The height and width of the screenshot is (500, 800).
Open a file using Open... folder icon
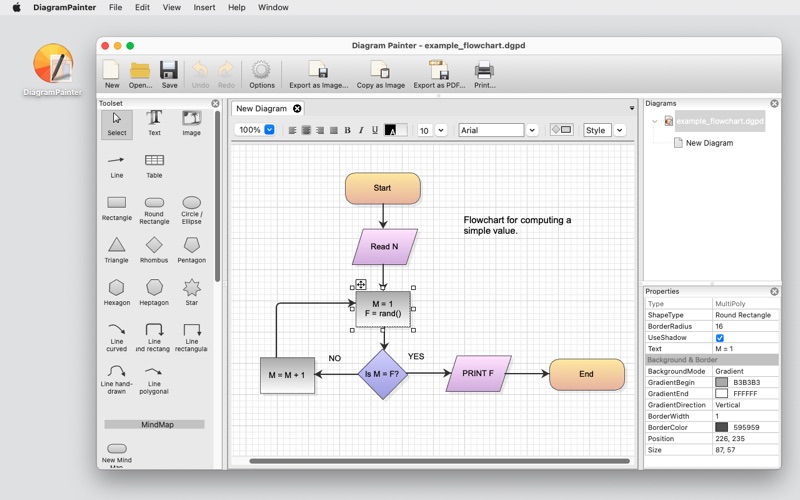(x=140, y=74)
